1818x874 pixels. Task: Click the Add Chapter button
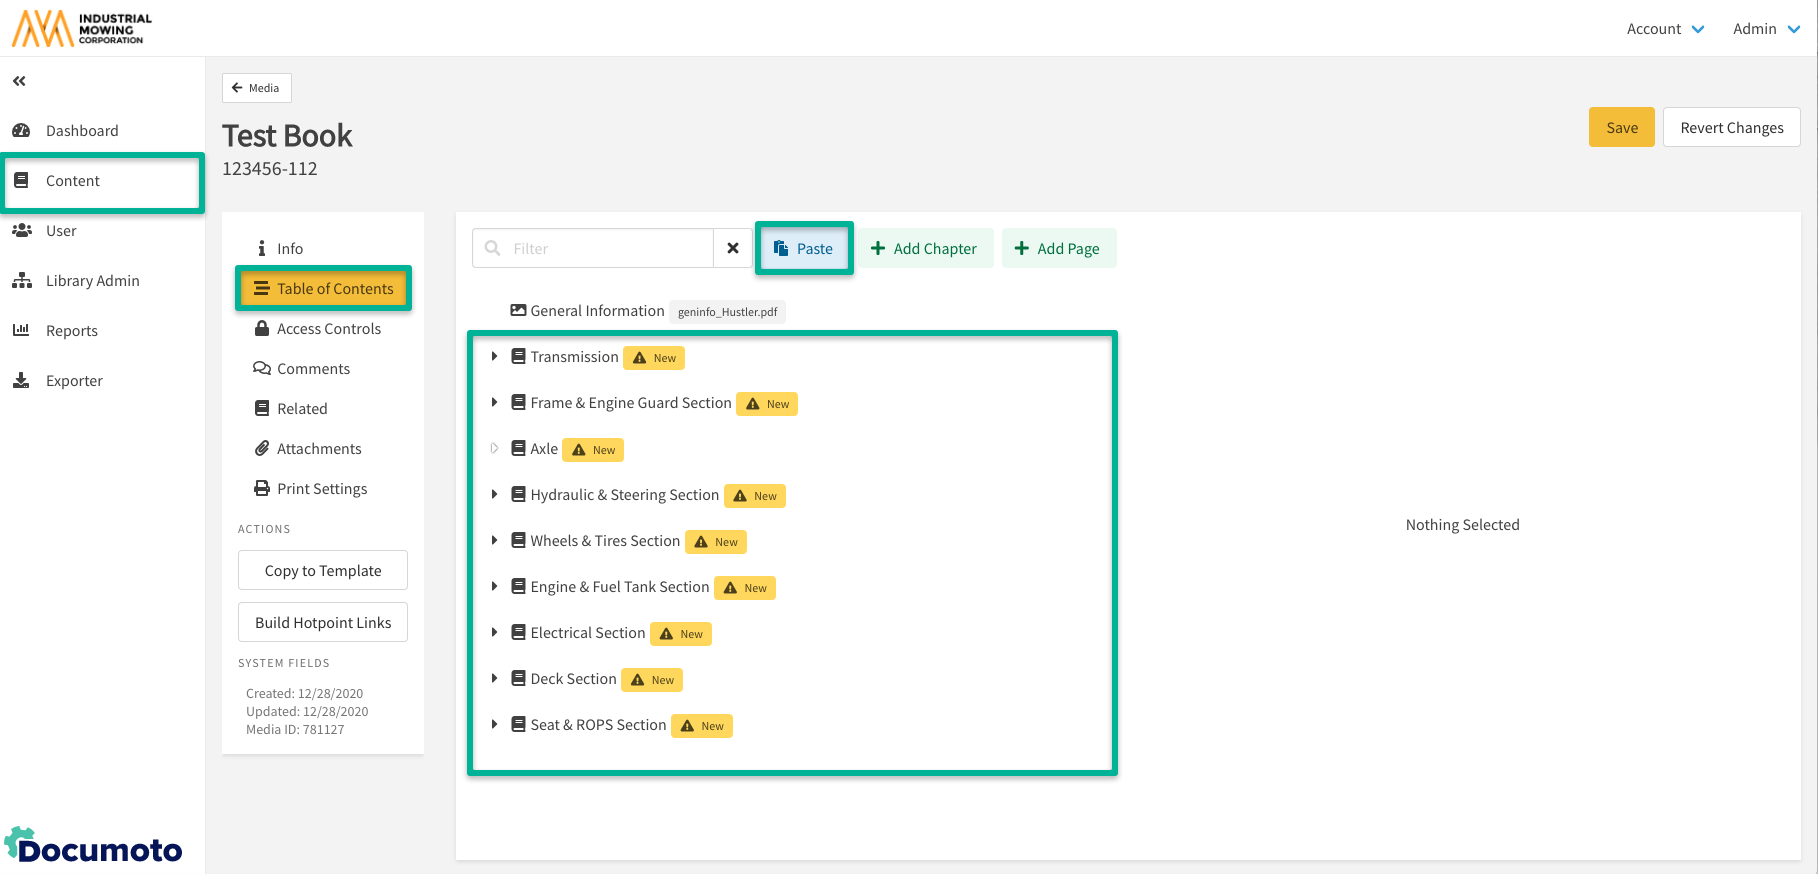pos(924,249)
